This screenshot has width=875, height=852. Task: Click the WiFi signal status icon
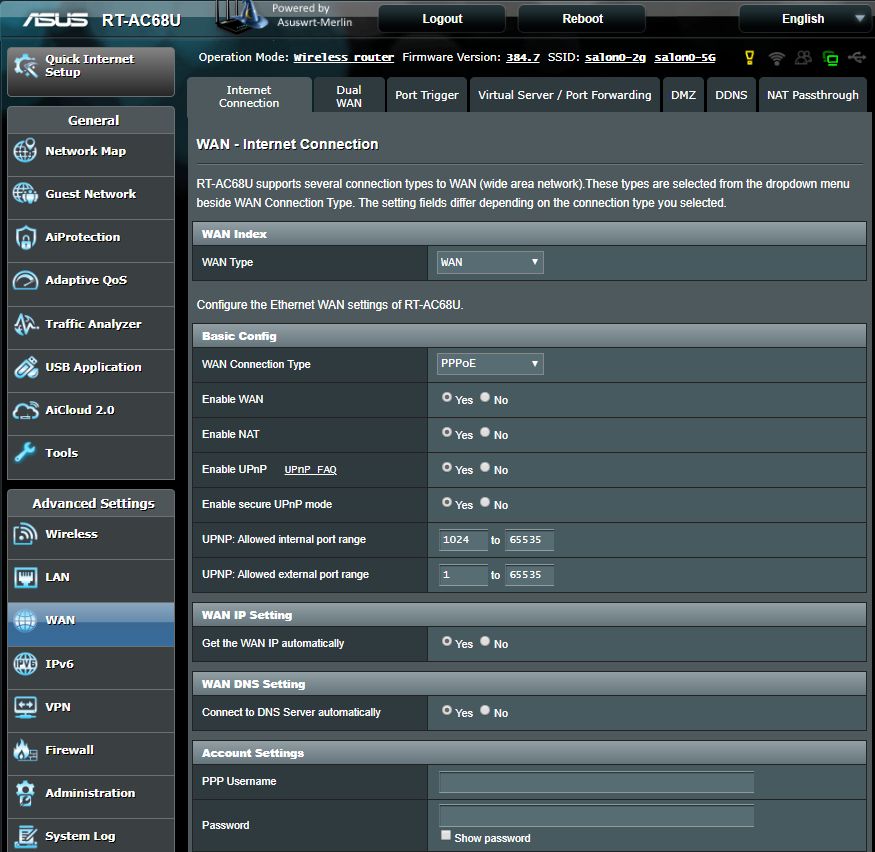tap(776, 57)
